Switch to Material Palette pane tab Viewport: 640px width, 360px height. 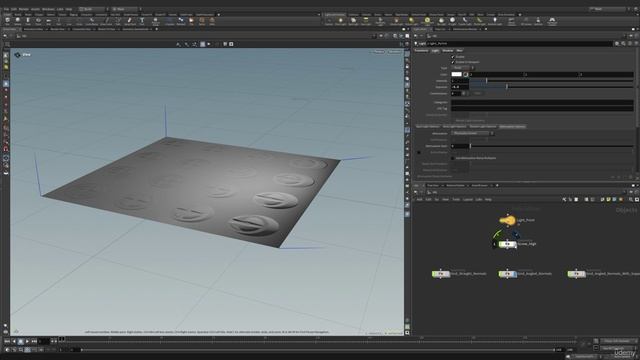click(x=456, y=185)
